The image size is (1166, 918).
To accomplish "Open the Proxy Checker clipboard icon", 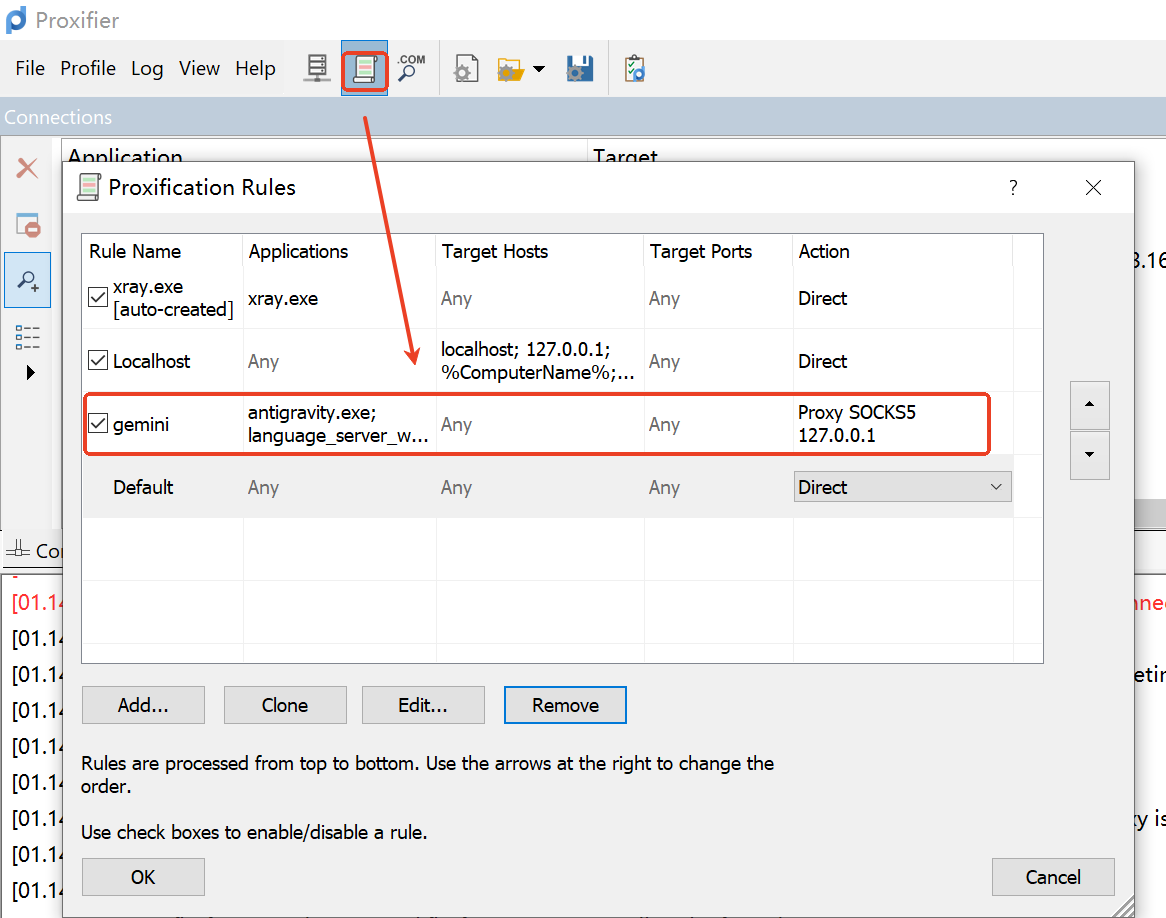I will pos(634,69).
